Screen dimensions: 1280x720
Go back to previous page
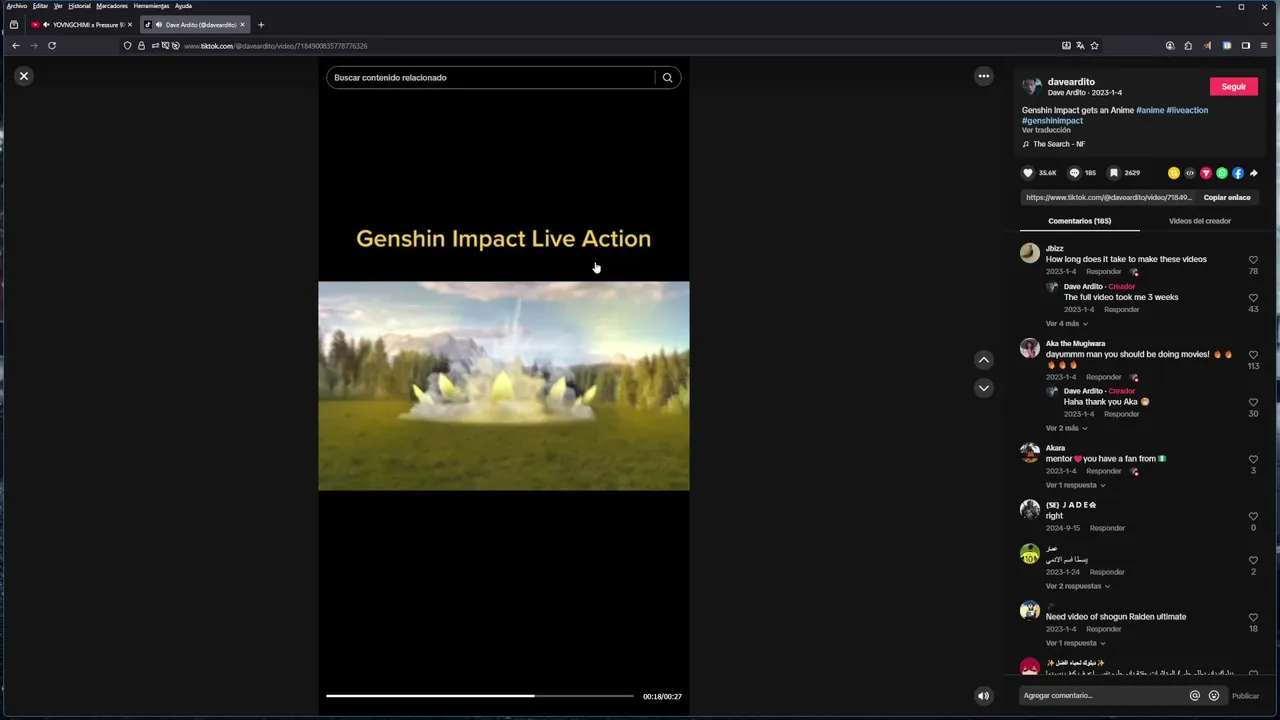pyautogui.click(x=16, y=46)
